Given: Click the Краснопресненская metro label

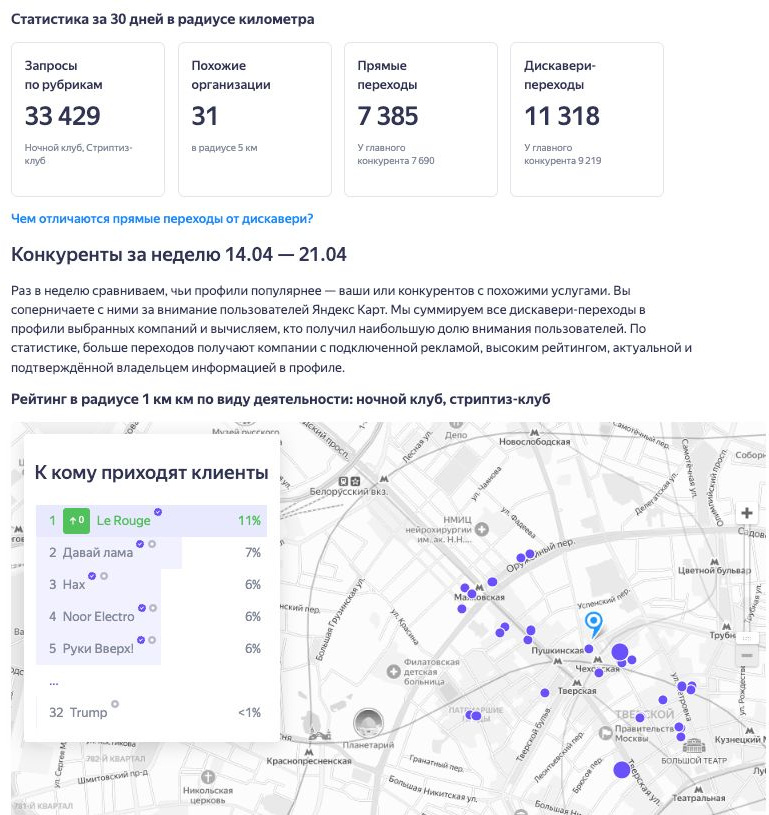Looking at the screenshot, I should coord(309,761).
